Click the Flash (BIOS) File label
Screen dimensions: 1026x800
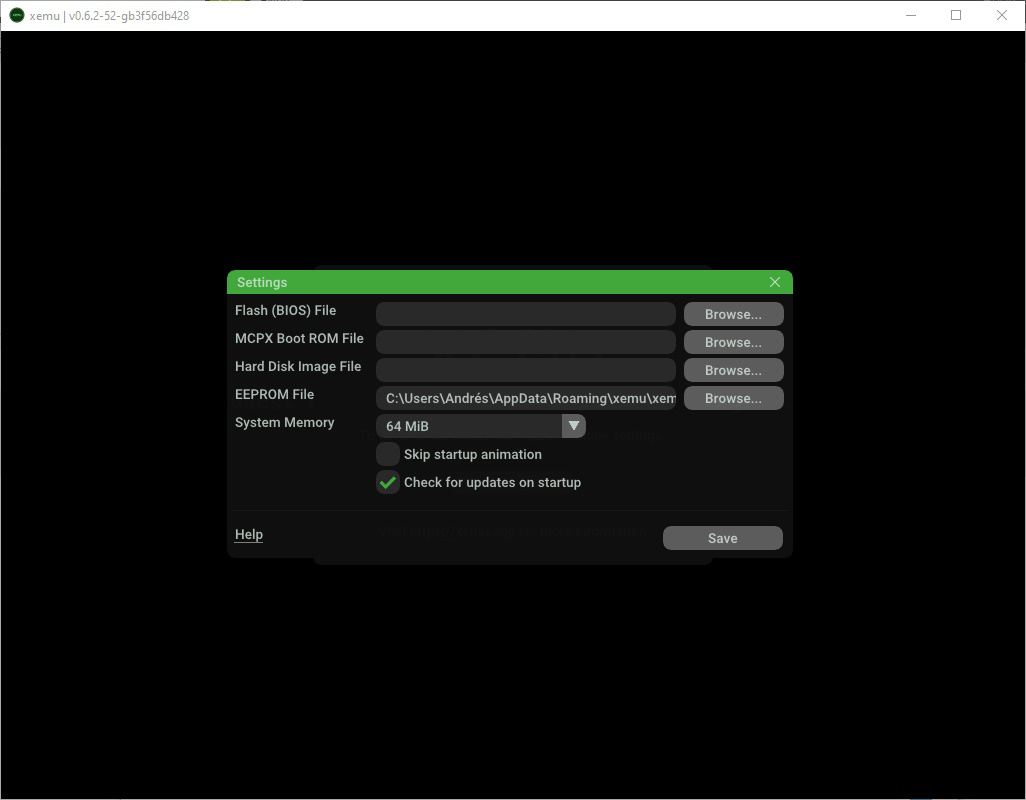pyautogui.click(x=285, y=311)
